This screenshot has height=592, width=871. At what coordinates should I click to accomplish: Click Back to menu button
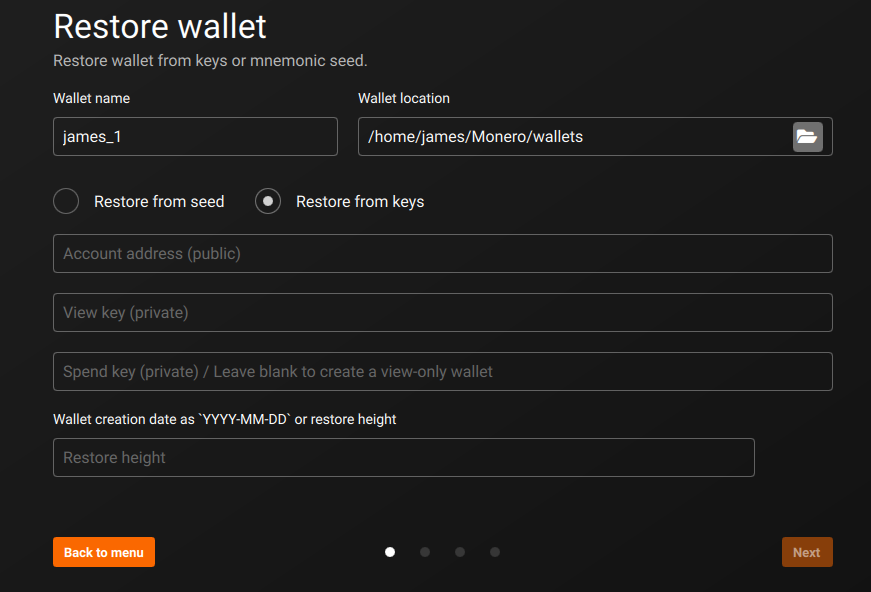coord(104,552)
